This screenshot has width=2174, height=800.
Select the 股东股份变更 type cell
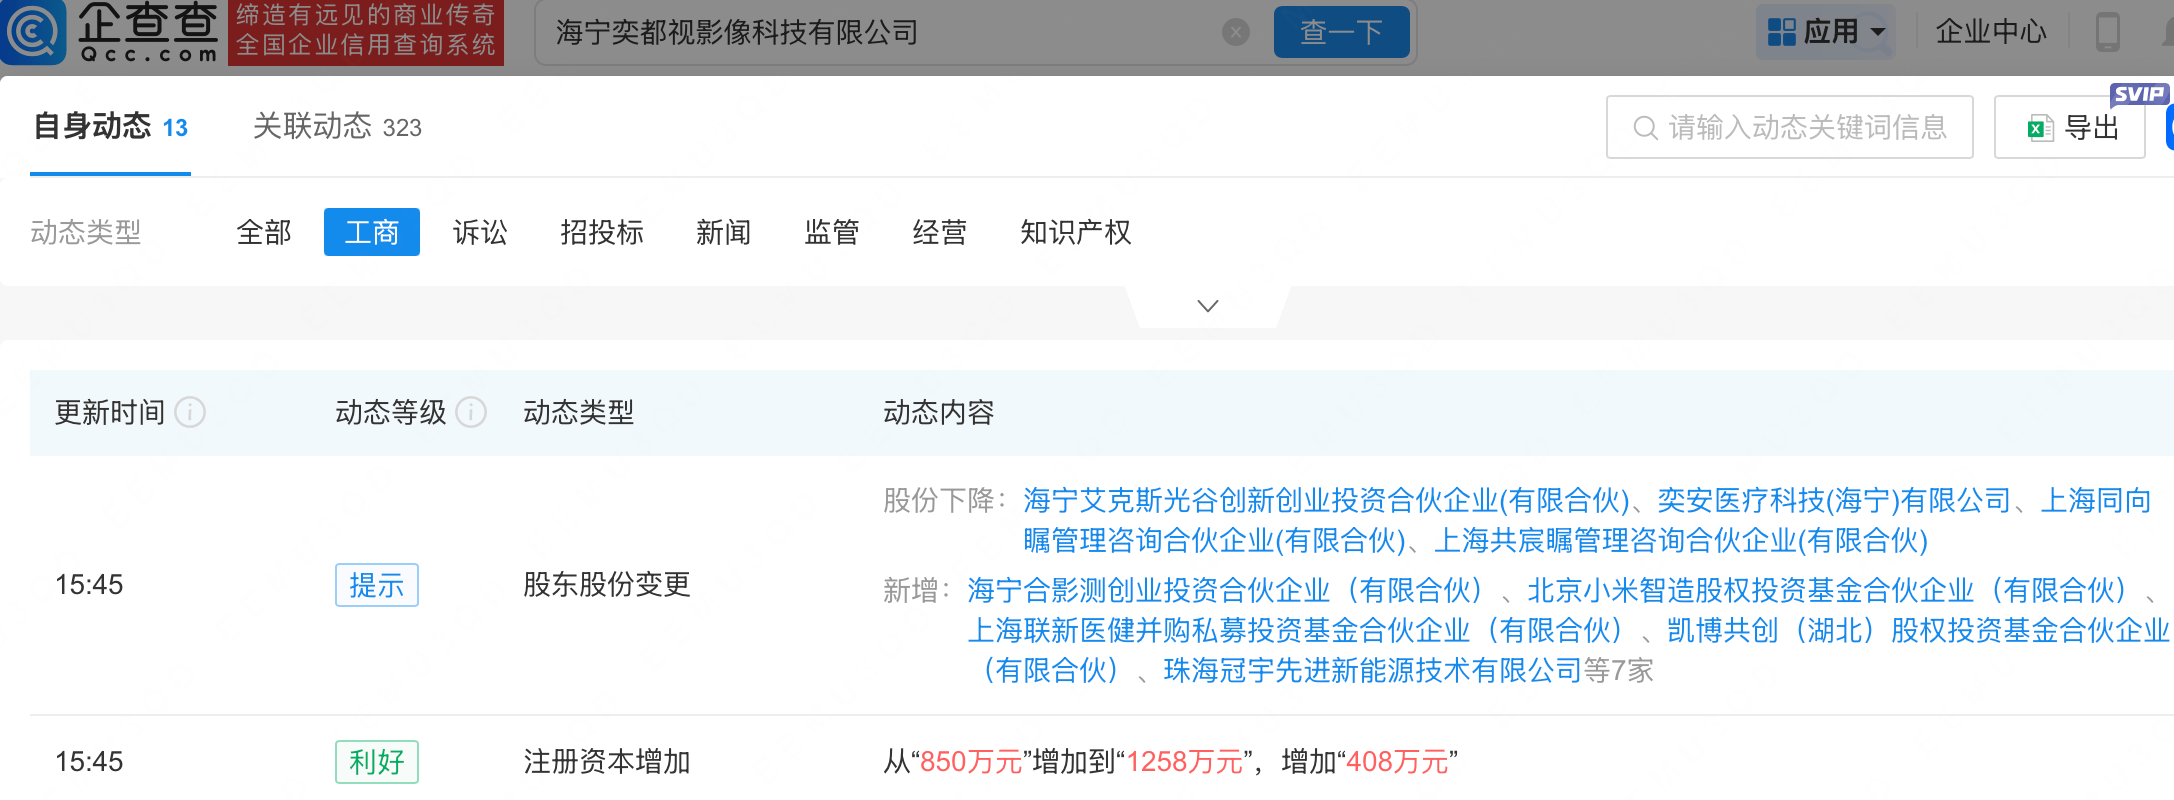click(607, 585)
